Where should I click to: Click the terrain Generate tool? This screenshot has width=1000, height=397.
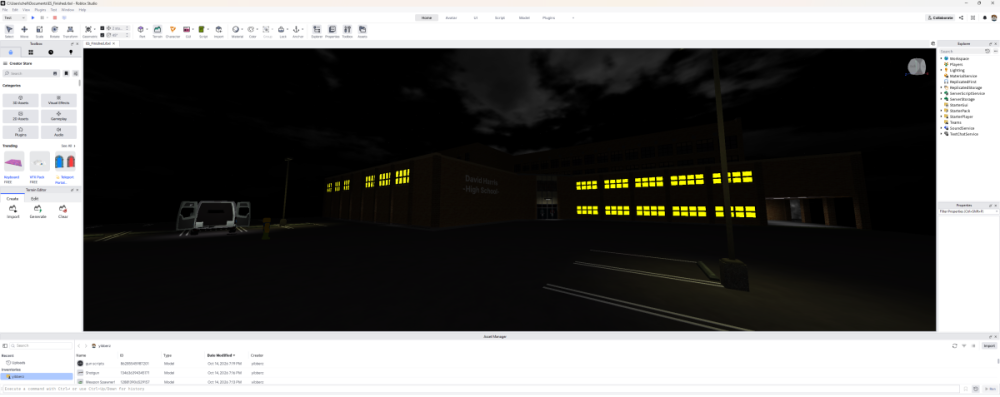point(38,211)
